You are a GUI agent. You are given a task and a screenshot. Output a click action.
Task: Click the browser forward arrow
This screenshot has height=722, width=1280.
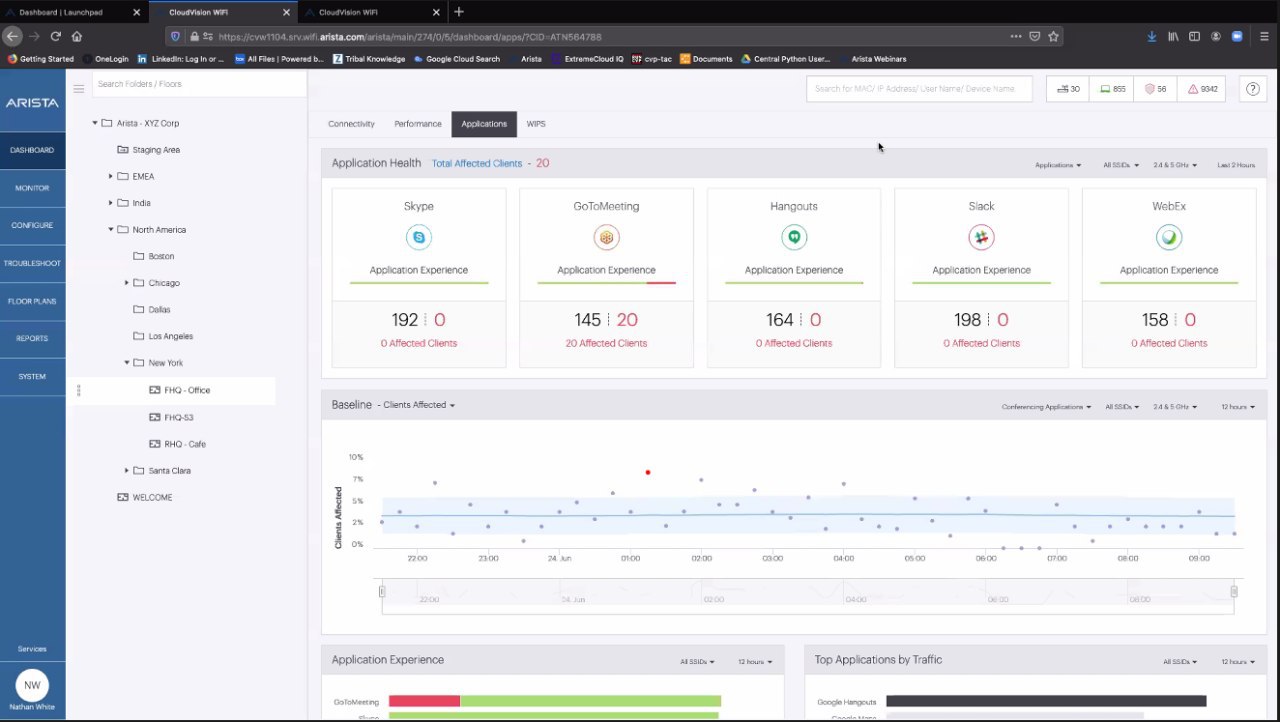click(34, 36)
